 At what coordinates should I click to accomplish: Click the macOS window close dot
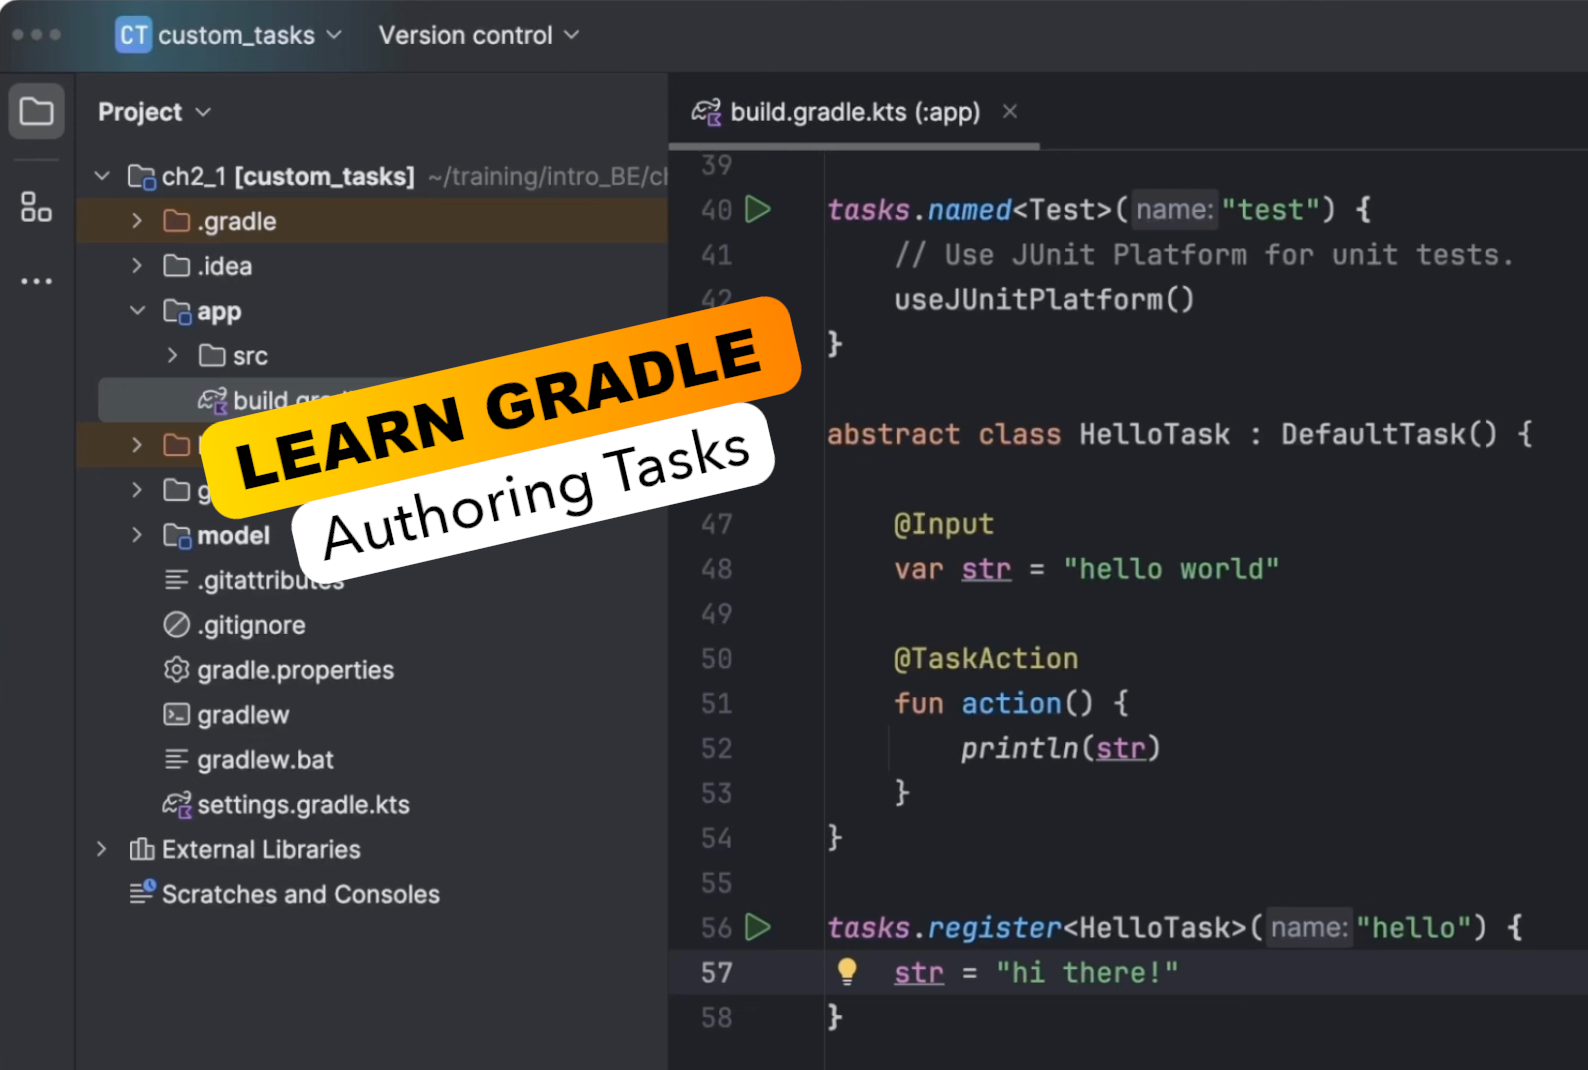pos(18,35)
